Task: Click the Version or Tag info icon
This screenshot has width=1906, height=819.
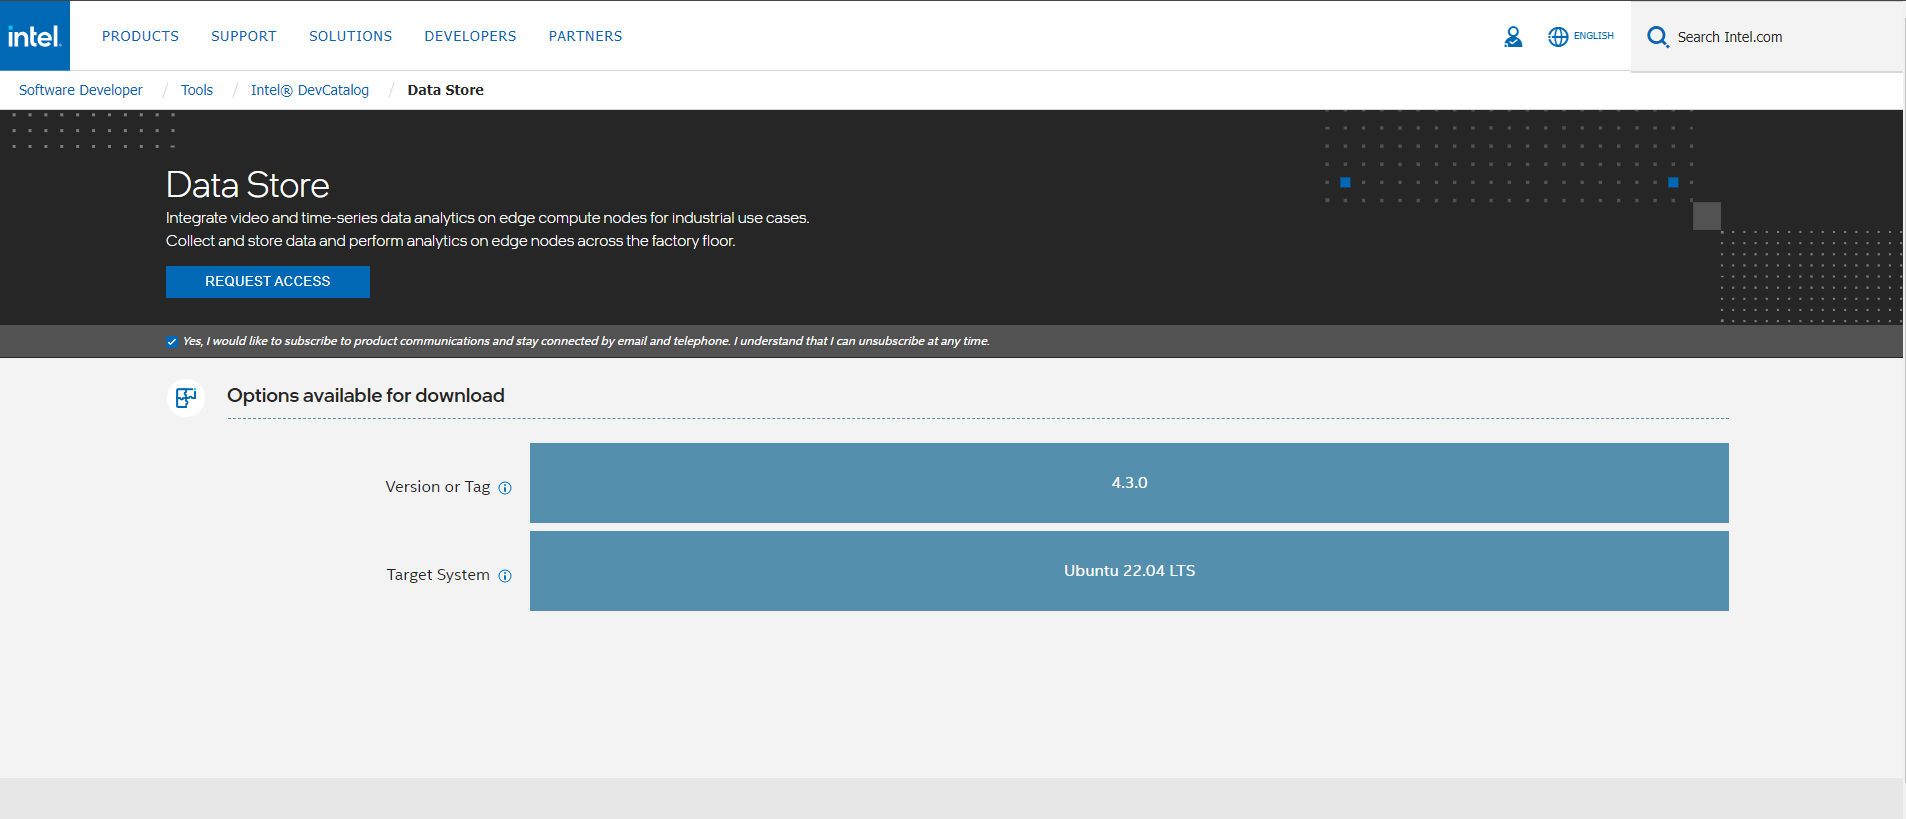Action: pos(505,488)
